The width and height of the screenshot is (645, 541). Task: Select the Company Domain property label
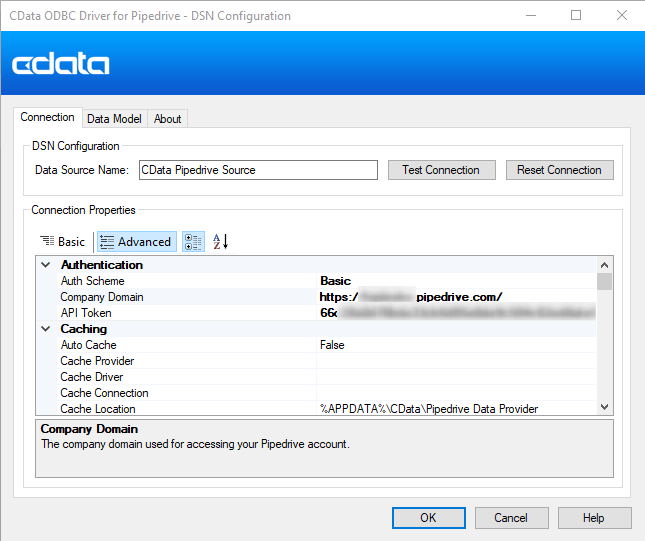102,297
